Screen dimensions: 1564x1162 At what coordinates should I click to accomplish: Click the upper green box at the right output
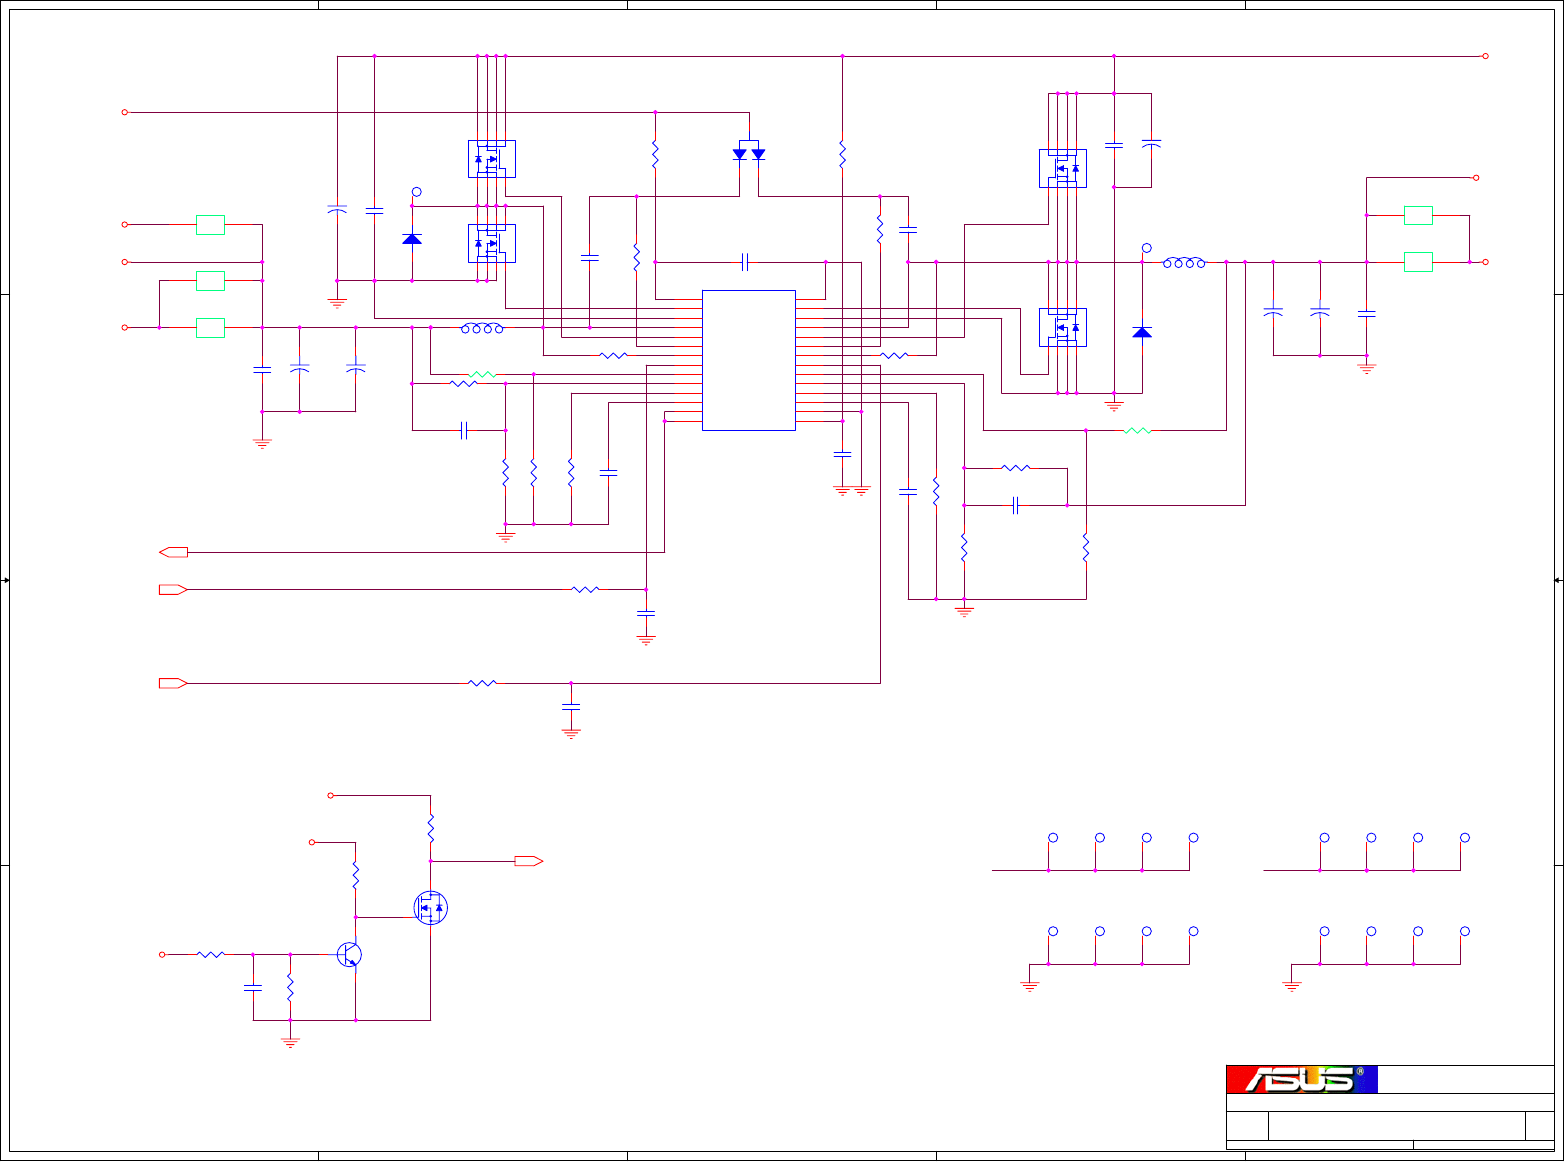coord(1418,215)
